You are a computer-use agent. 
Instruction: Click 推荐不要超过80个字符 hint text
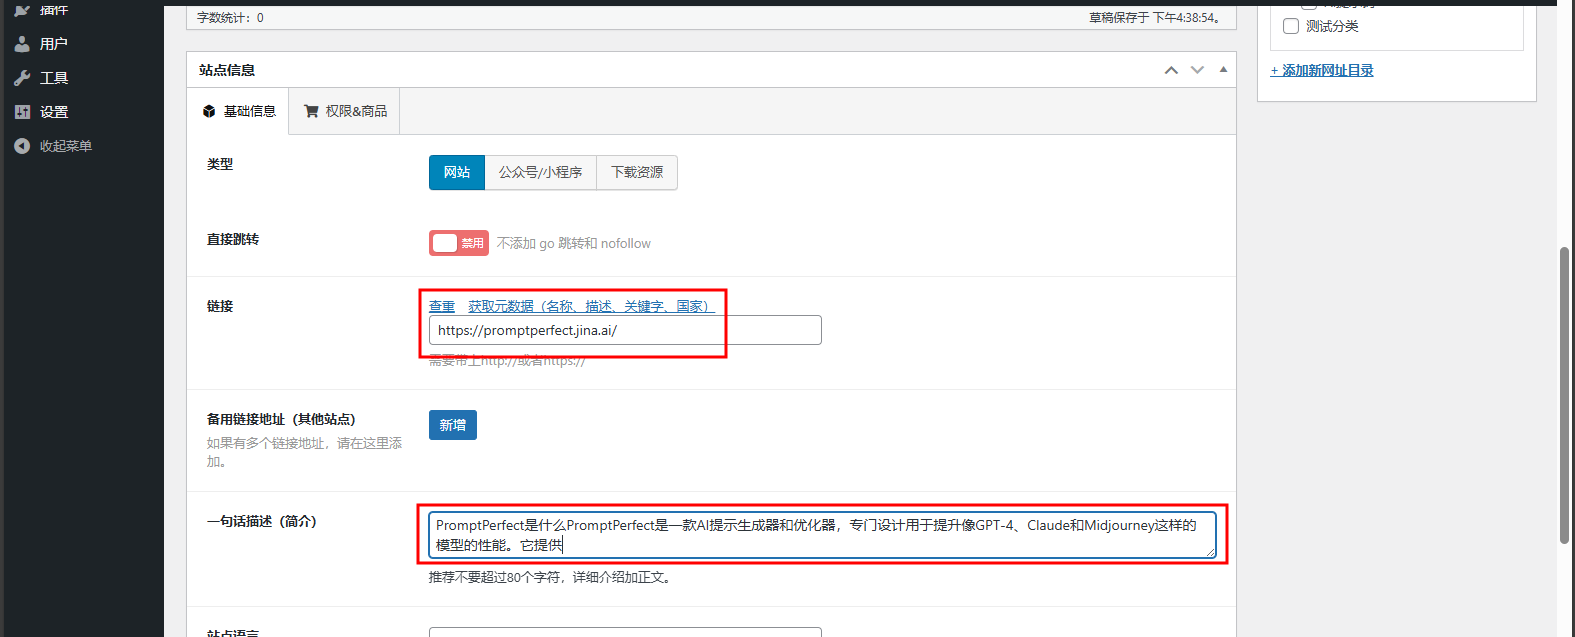pos(549,577)
